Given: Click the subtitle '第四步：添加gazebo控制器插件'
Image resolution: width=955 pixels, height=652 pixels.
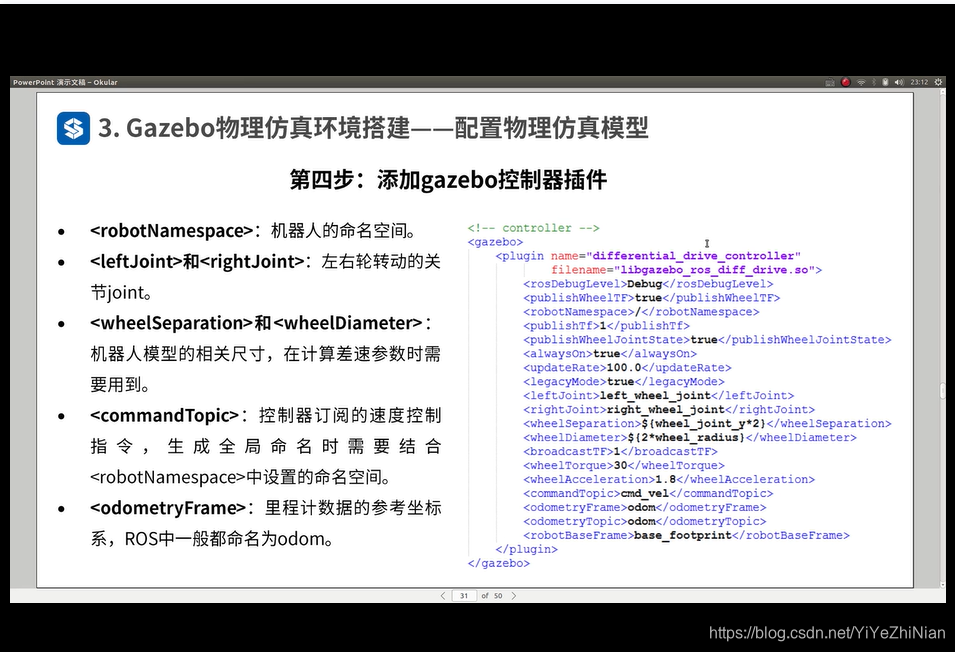Looking at the screenshot, I should pos(448,180).
